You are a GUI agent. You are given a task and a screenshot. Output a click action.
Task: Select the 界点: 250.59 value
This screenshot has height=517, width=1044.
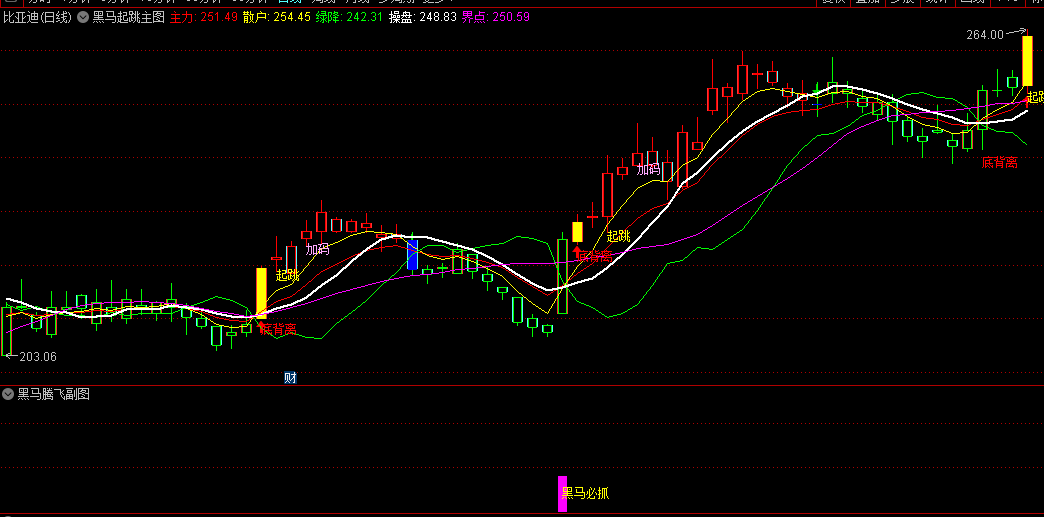(496, 17)
